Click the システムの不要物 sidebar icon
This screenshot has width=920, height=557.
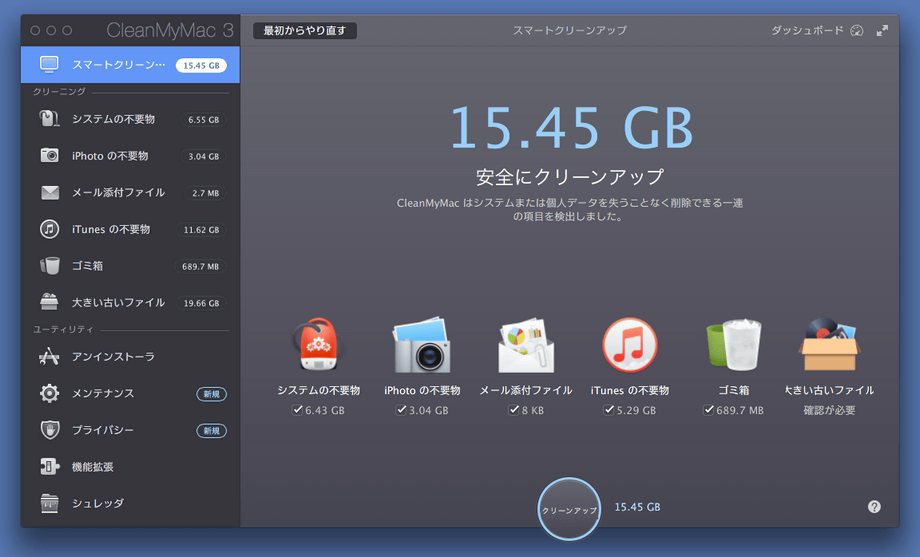(x=49, y=119)
